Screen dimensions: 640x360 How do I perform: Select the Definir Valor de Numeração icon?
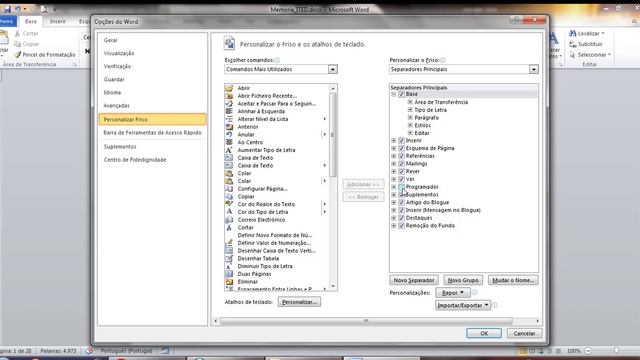(x=229, y=243)
